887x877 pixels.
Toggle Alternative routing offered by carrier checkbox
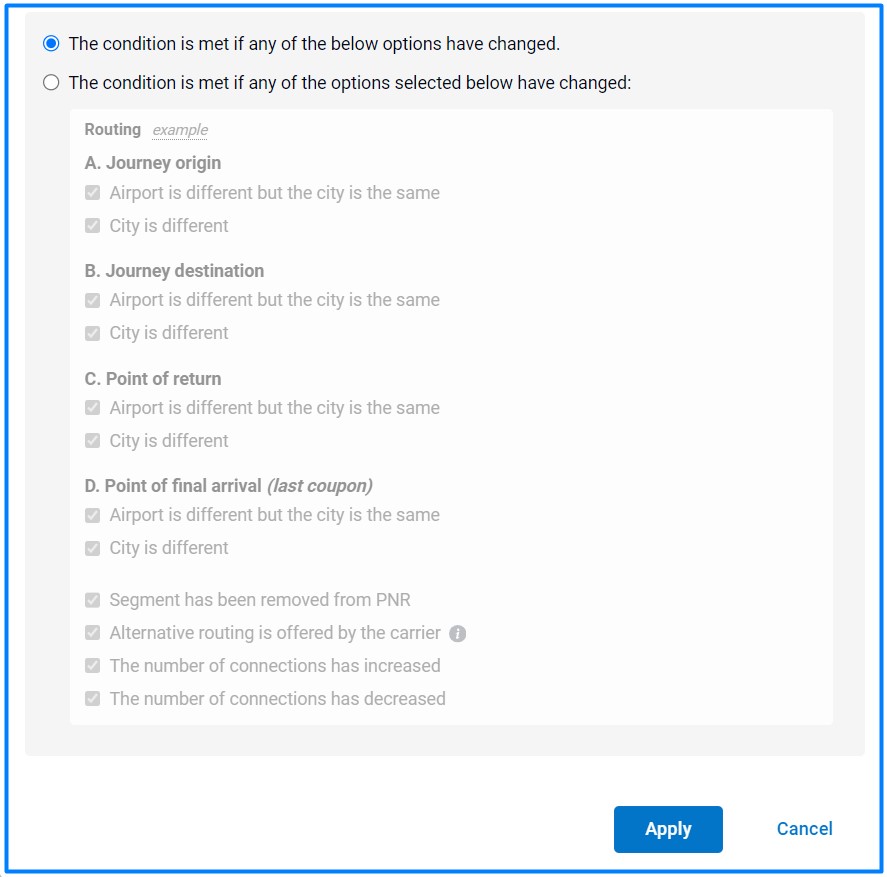(x=93, y=633)
